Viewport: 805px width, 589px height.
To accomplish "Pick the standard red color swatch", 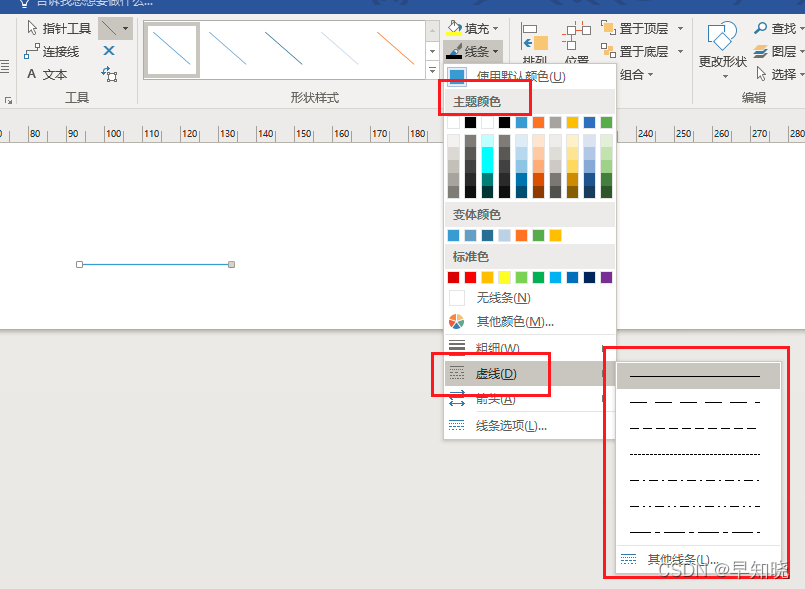I will [x=470, y=277].
